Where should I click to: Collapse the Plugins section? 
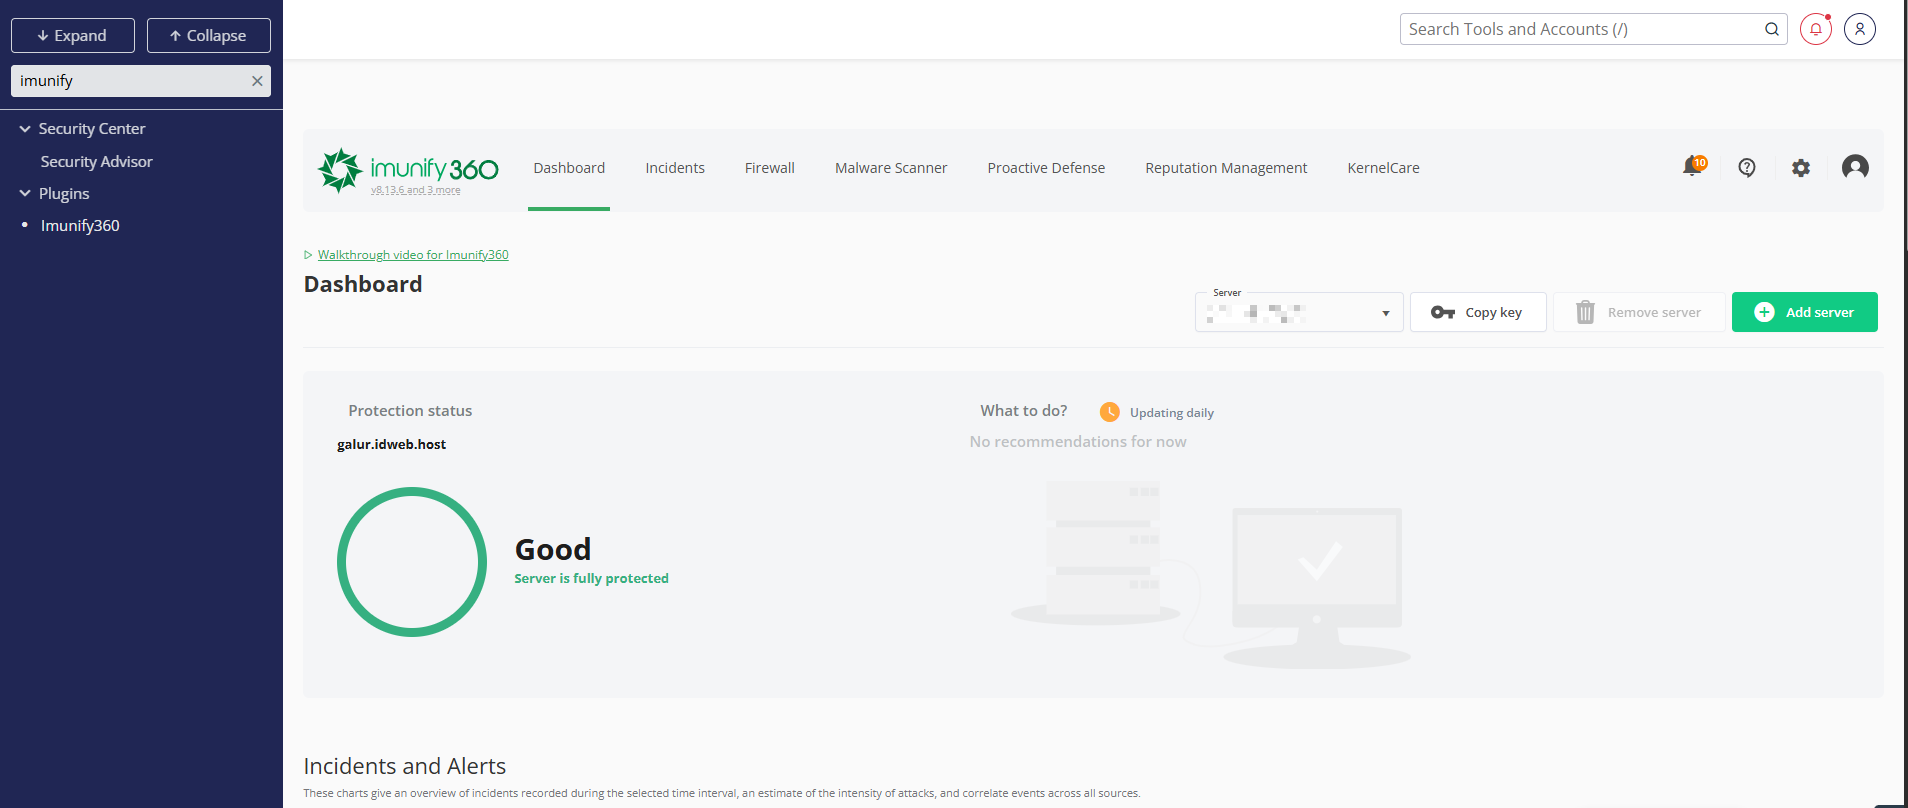[25, 194]
